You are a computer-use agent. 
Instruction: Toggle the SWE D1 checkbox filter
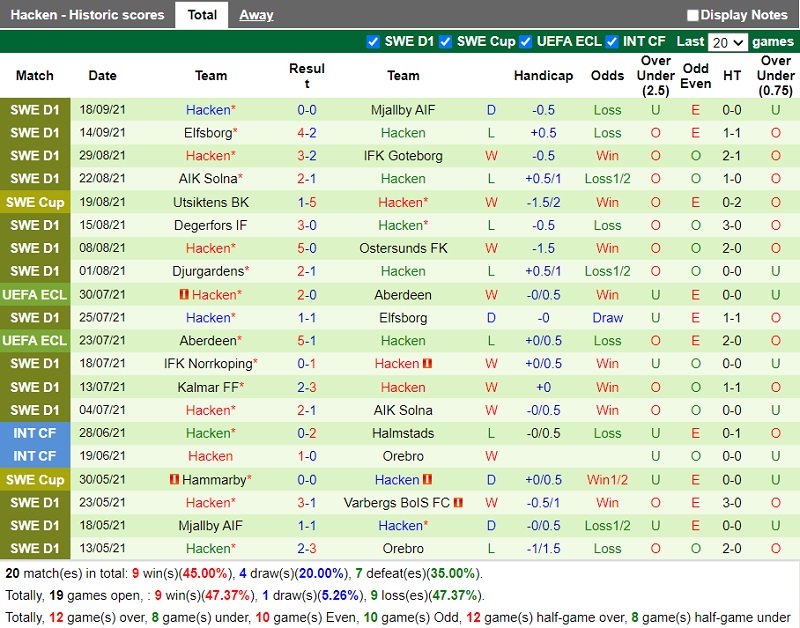(x=373, y=42)
